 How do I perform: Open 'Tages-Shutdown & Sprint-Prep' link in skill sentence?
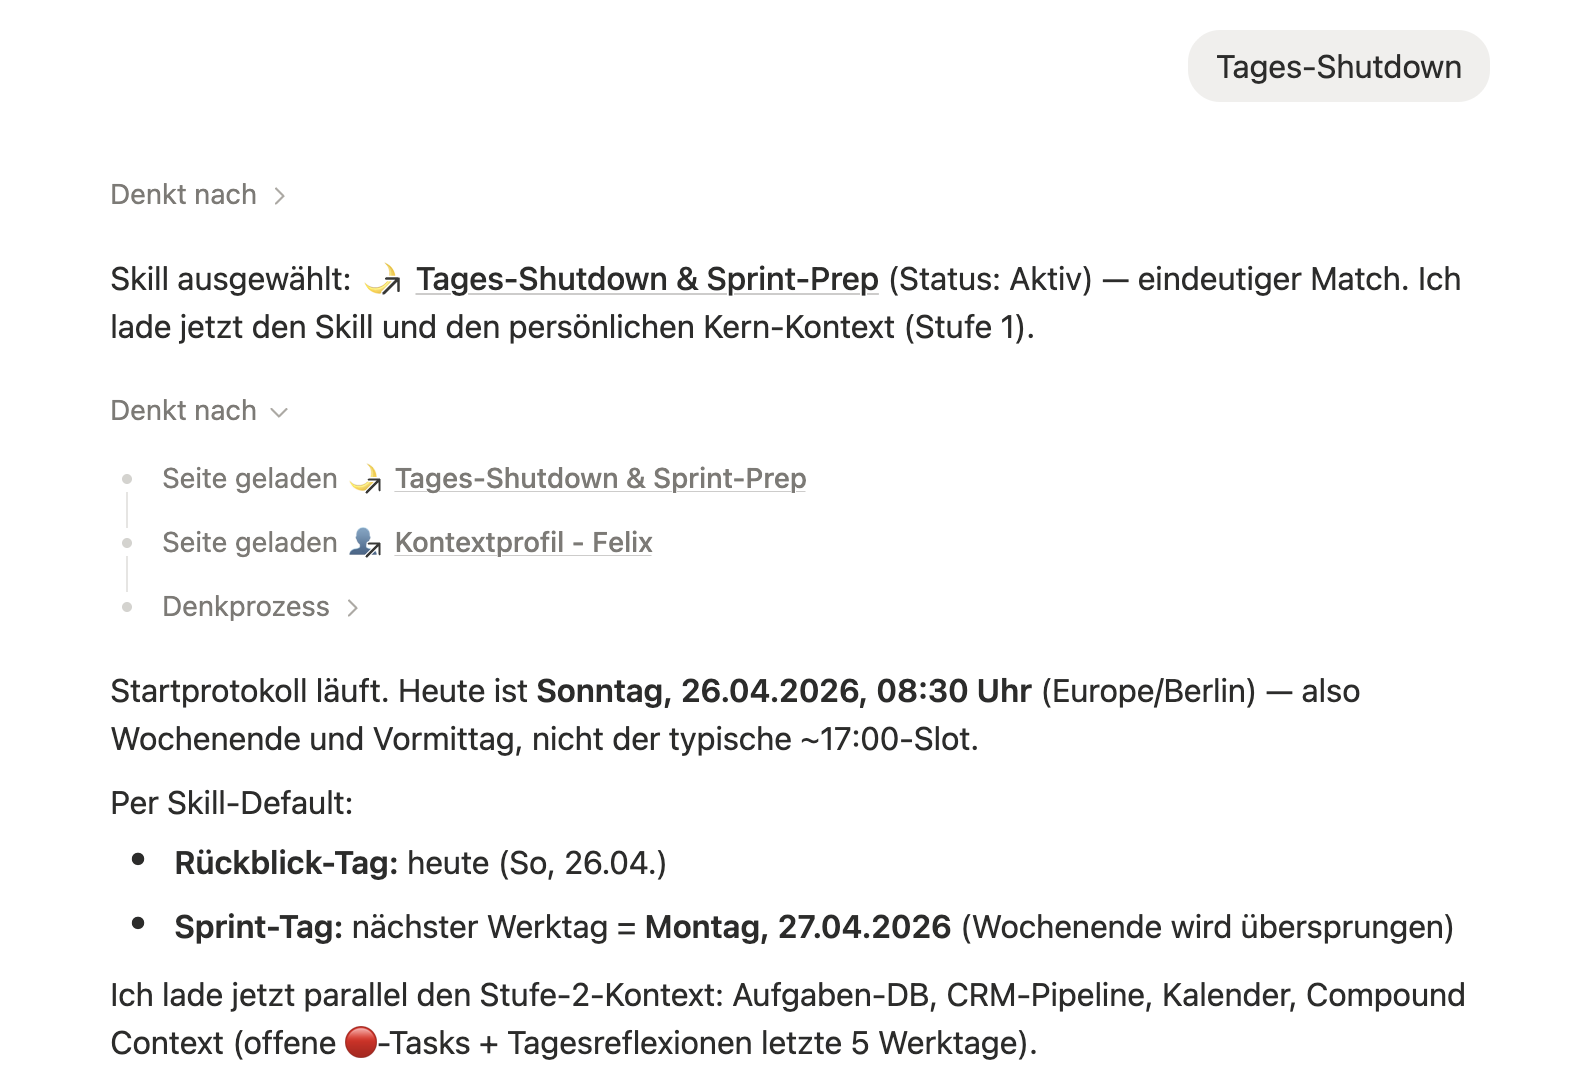[647, 279]
